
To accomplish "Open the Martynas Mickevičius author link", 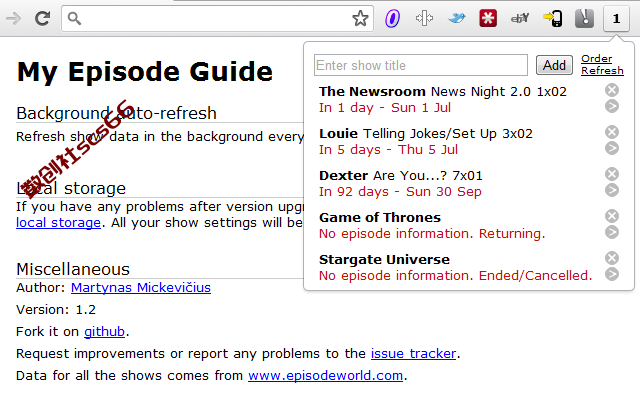I will pyautogui.click(x=141, y=288).
